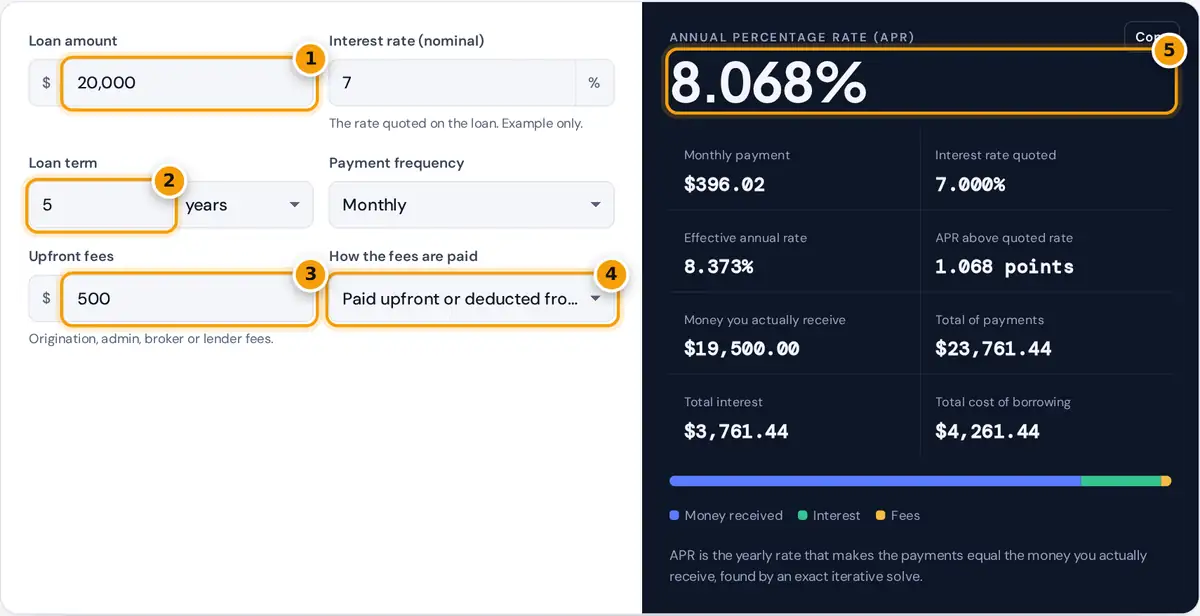This screenshot has height=616, width=1200.
Task: Click the $4,261.44 total cost of borrowing
Action: 987,432
